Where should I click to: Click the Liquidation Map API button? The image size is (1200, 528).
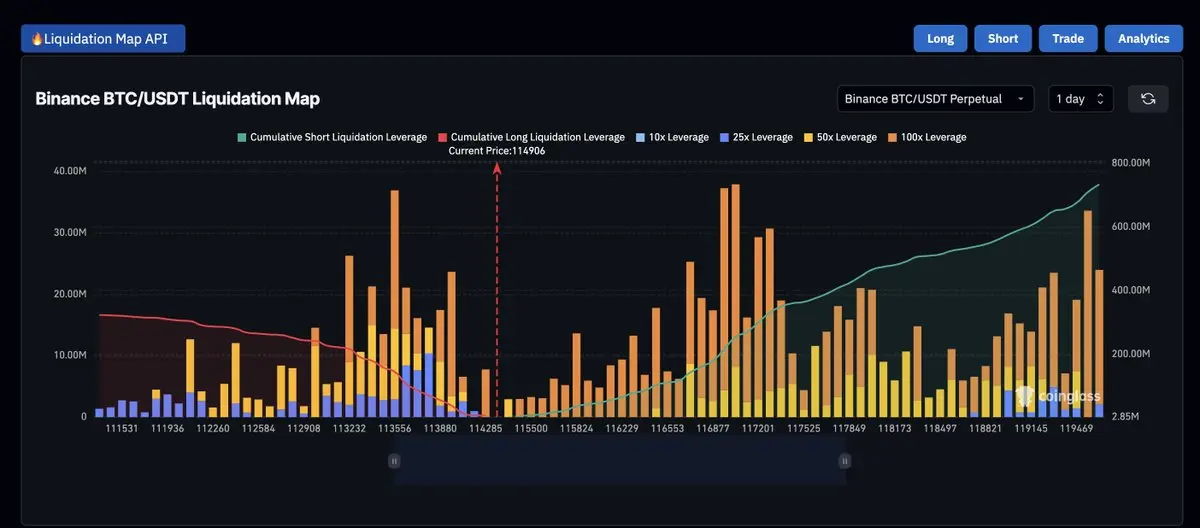[x=103, y=38]
